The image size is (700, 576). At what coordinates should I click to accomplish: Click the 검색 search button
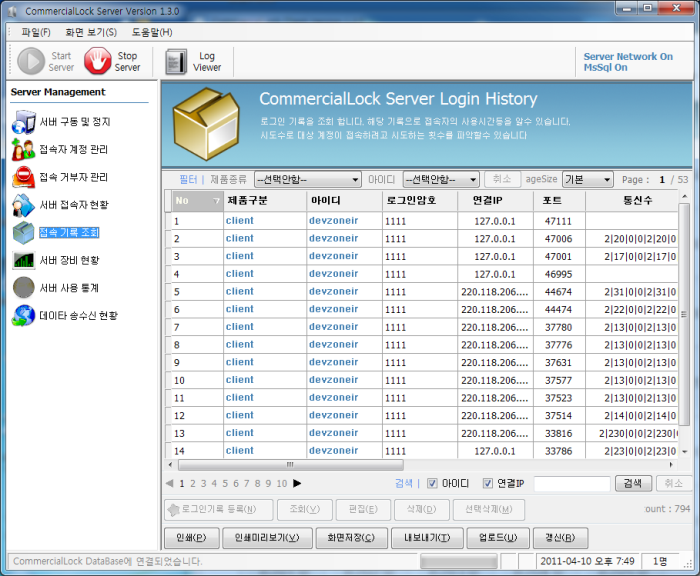coord(633,483)
